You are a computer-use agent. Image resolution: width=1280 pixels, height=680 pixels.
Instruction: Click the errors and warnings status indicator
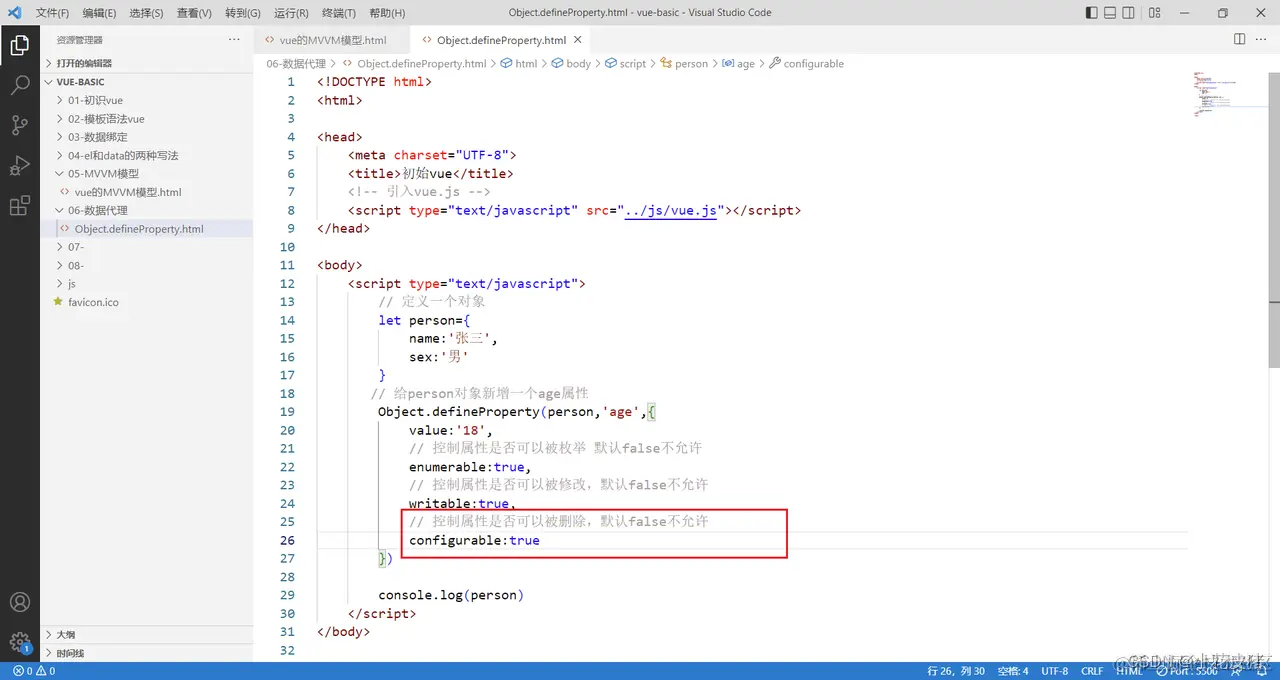coord(33,671)
